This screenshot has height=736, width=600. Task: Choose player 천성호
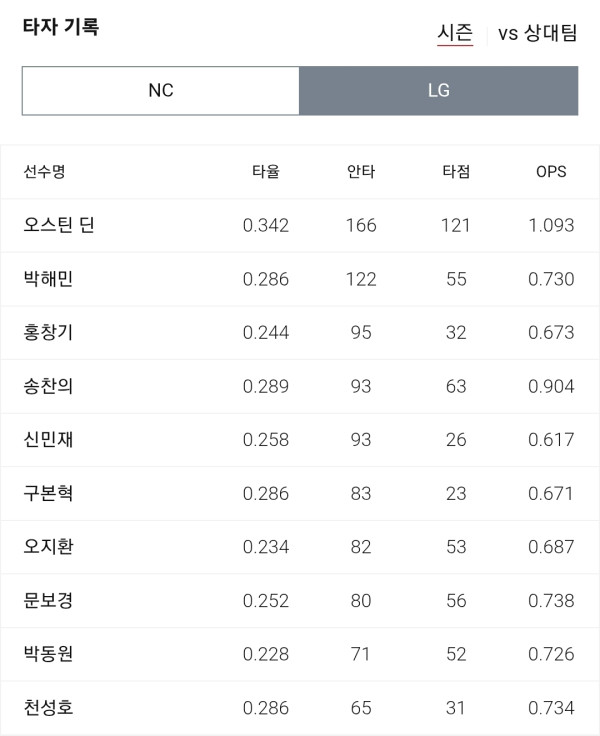tap(48, 707)
